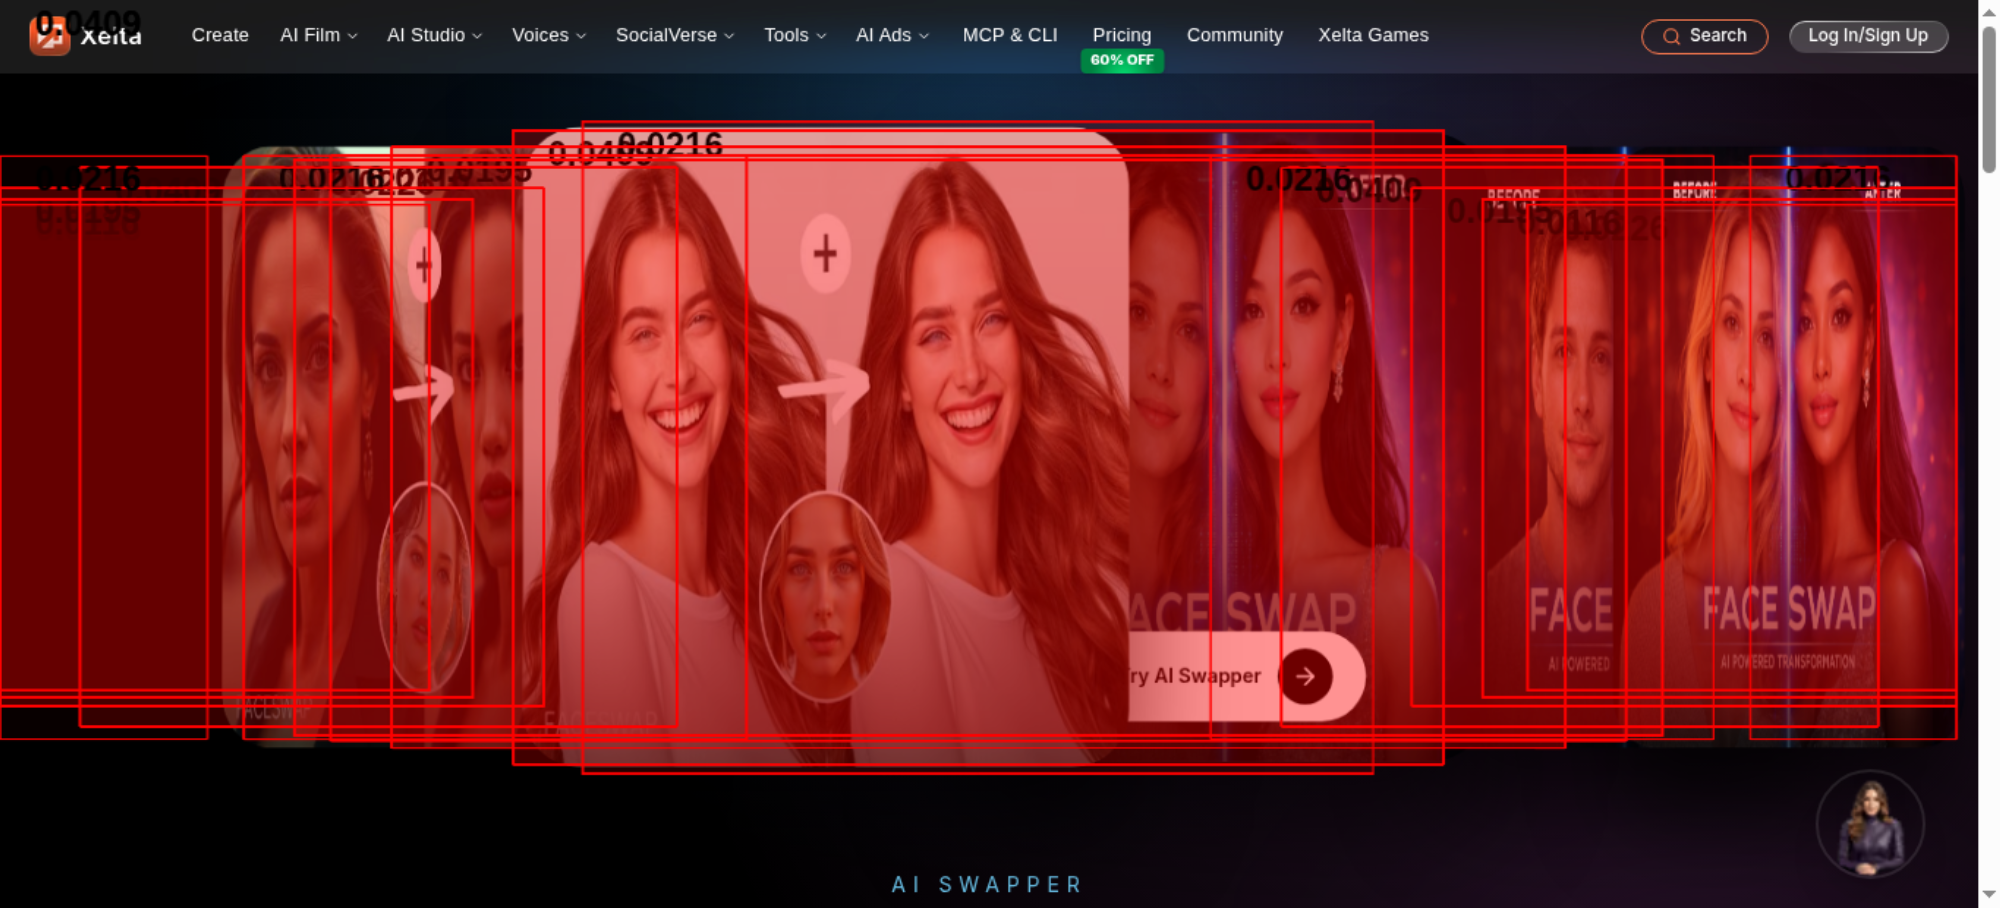
Task: Click the Xelta logo icon
Action: pos(49,35)
